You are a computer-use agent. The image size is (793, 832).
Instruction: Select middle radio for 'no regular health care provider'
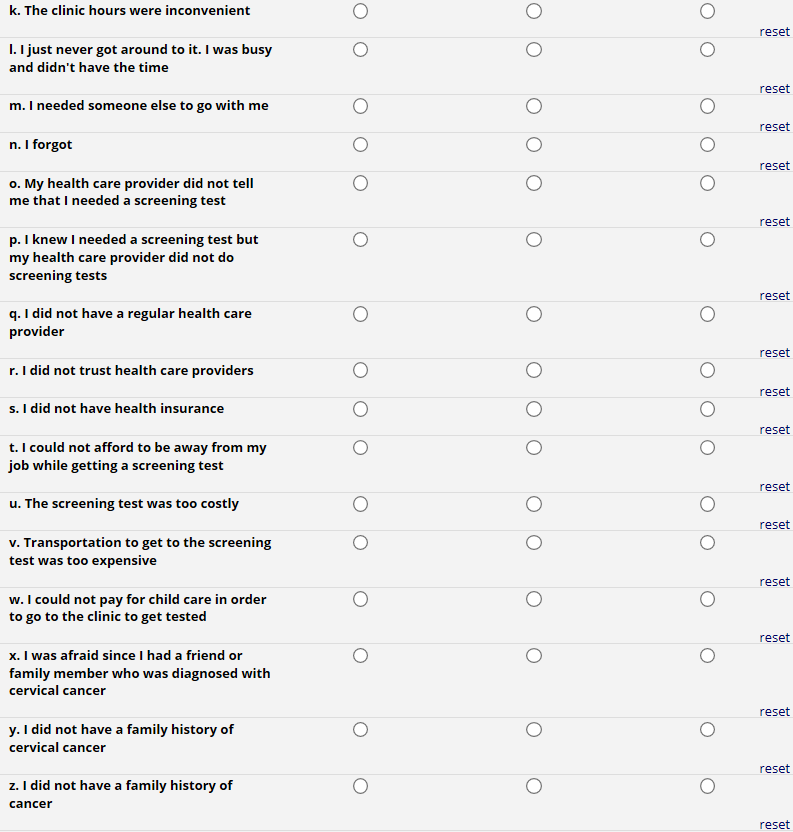coord(534,314)
